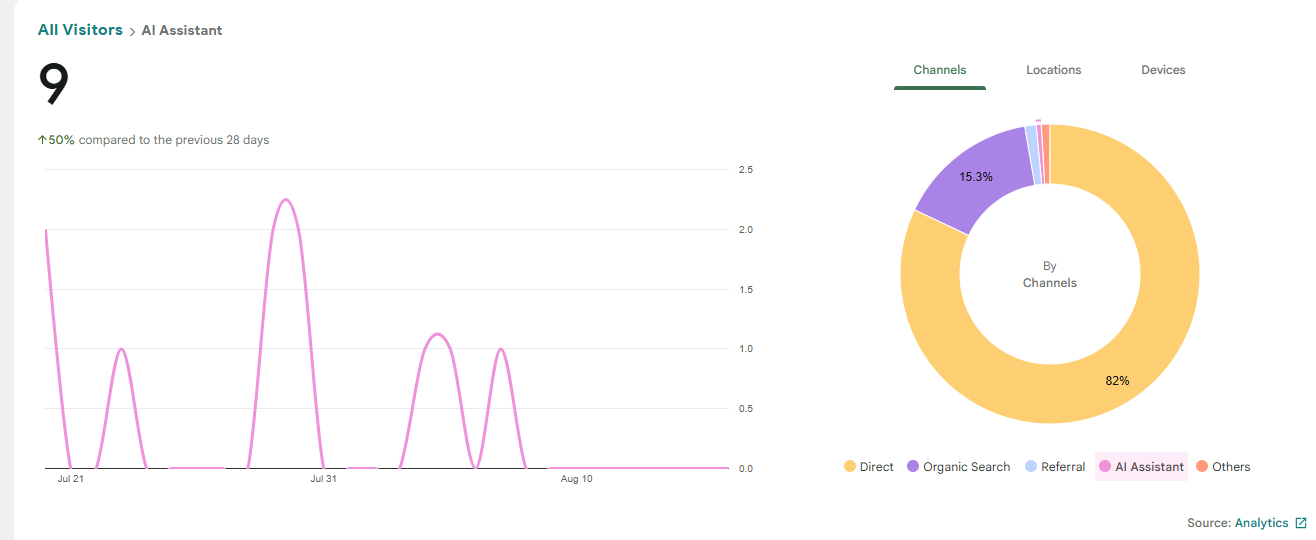Click the green up-arrow next to 50%
The height and width of the screenshot is (540, 1316).
42,140
